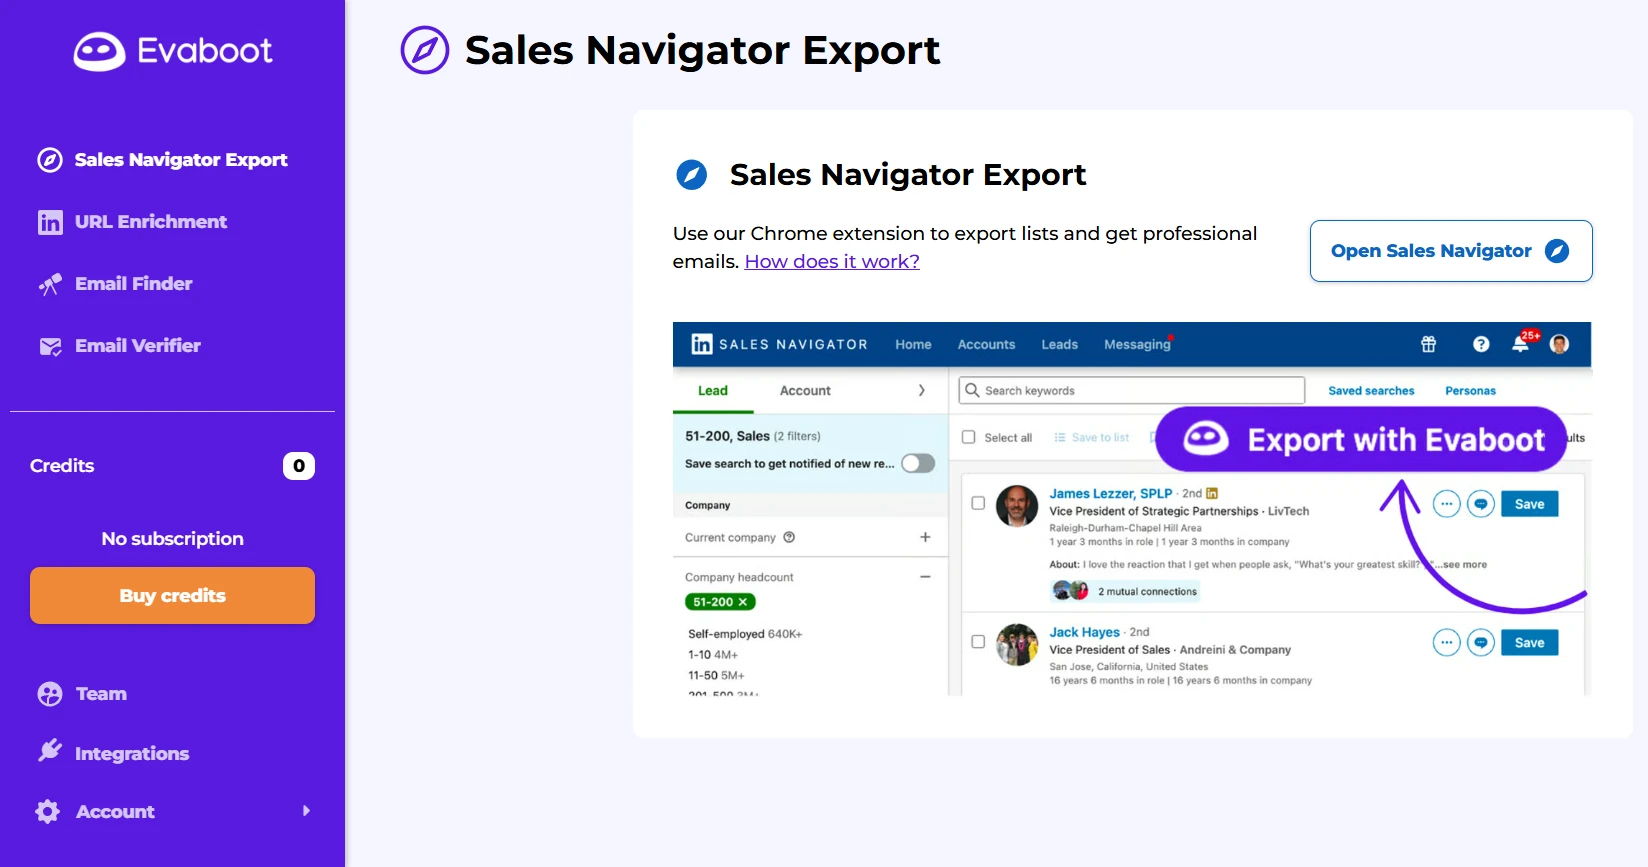Select the Lead tab
1648x867 pixels.
tap(713, 391)
